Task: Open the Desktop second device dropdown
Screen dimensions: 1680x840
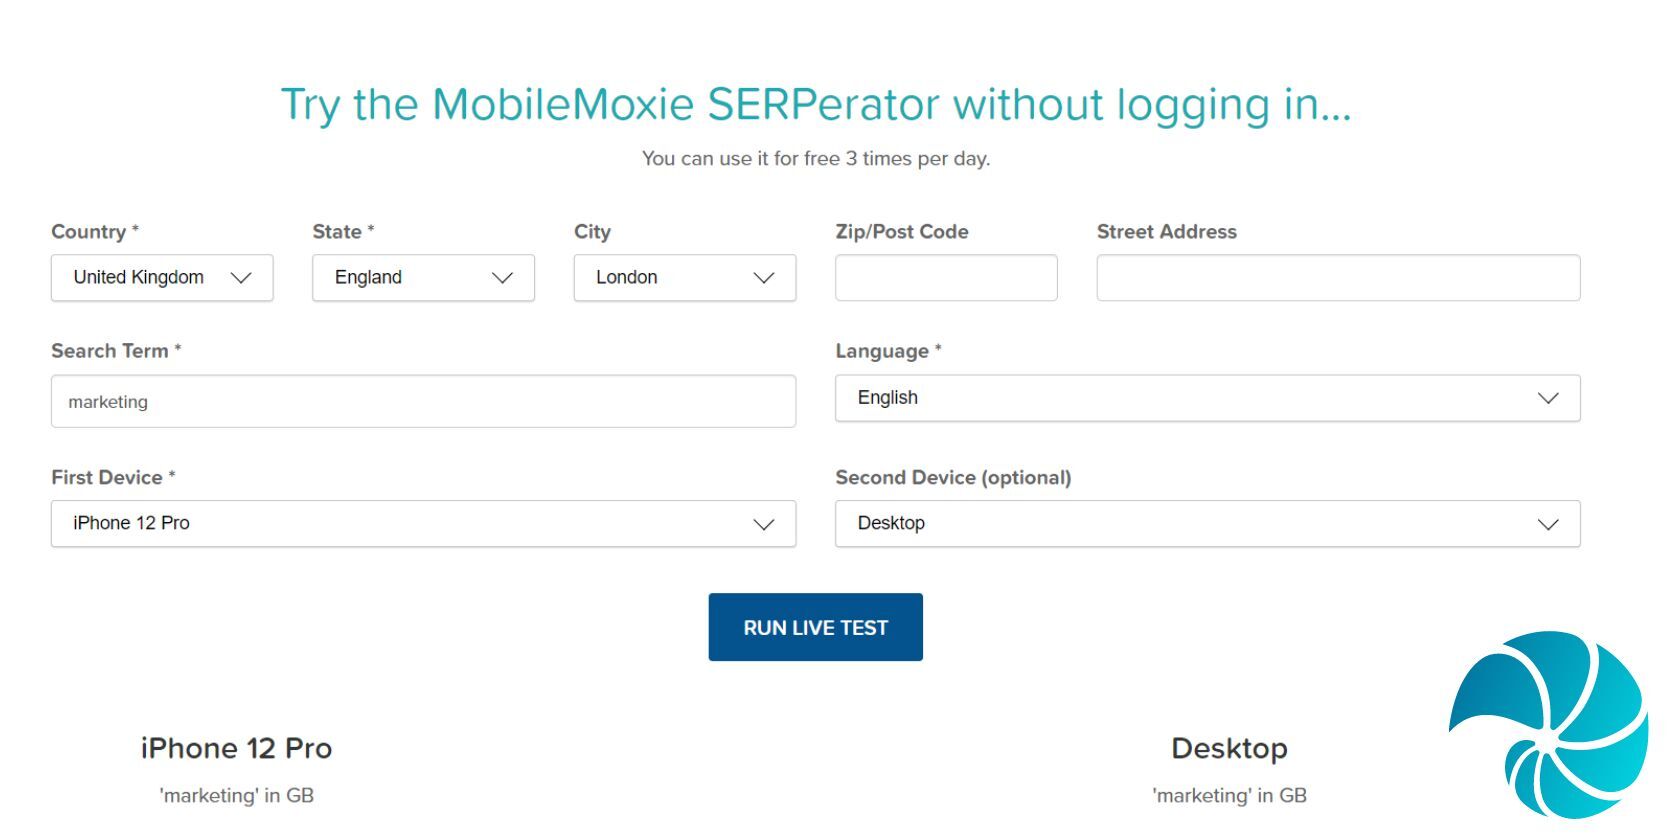Action: 1180,524
